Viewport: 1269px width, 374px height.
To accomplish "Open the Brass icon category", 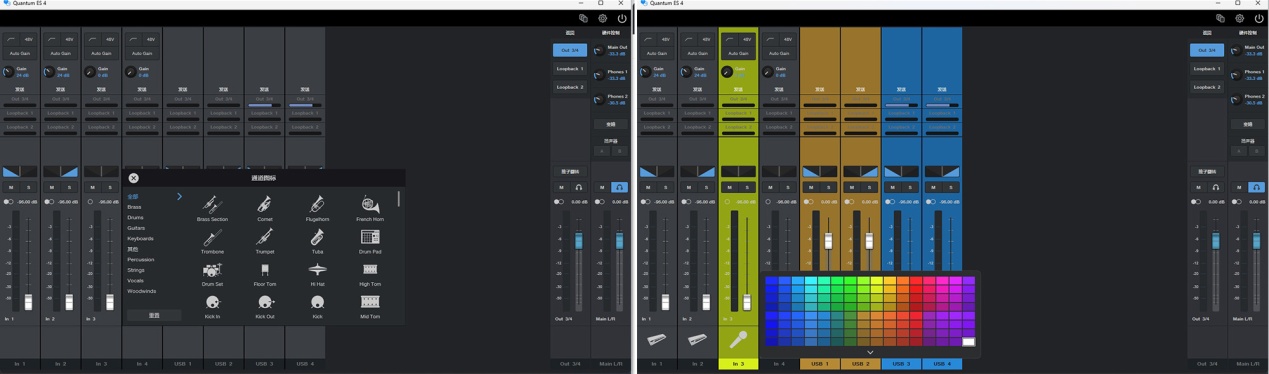I will [134, 207].
